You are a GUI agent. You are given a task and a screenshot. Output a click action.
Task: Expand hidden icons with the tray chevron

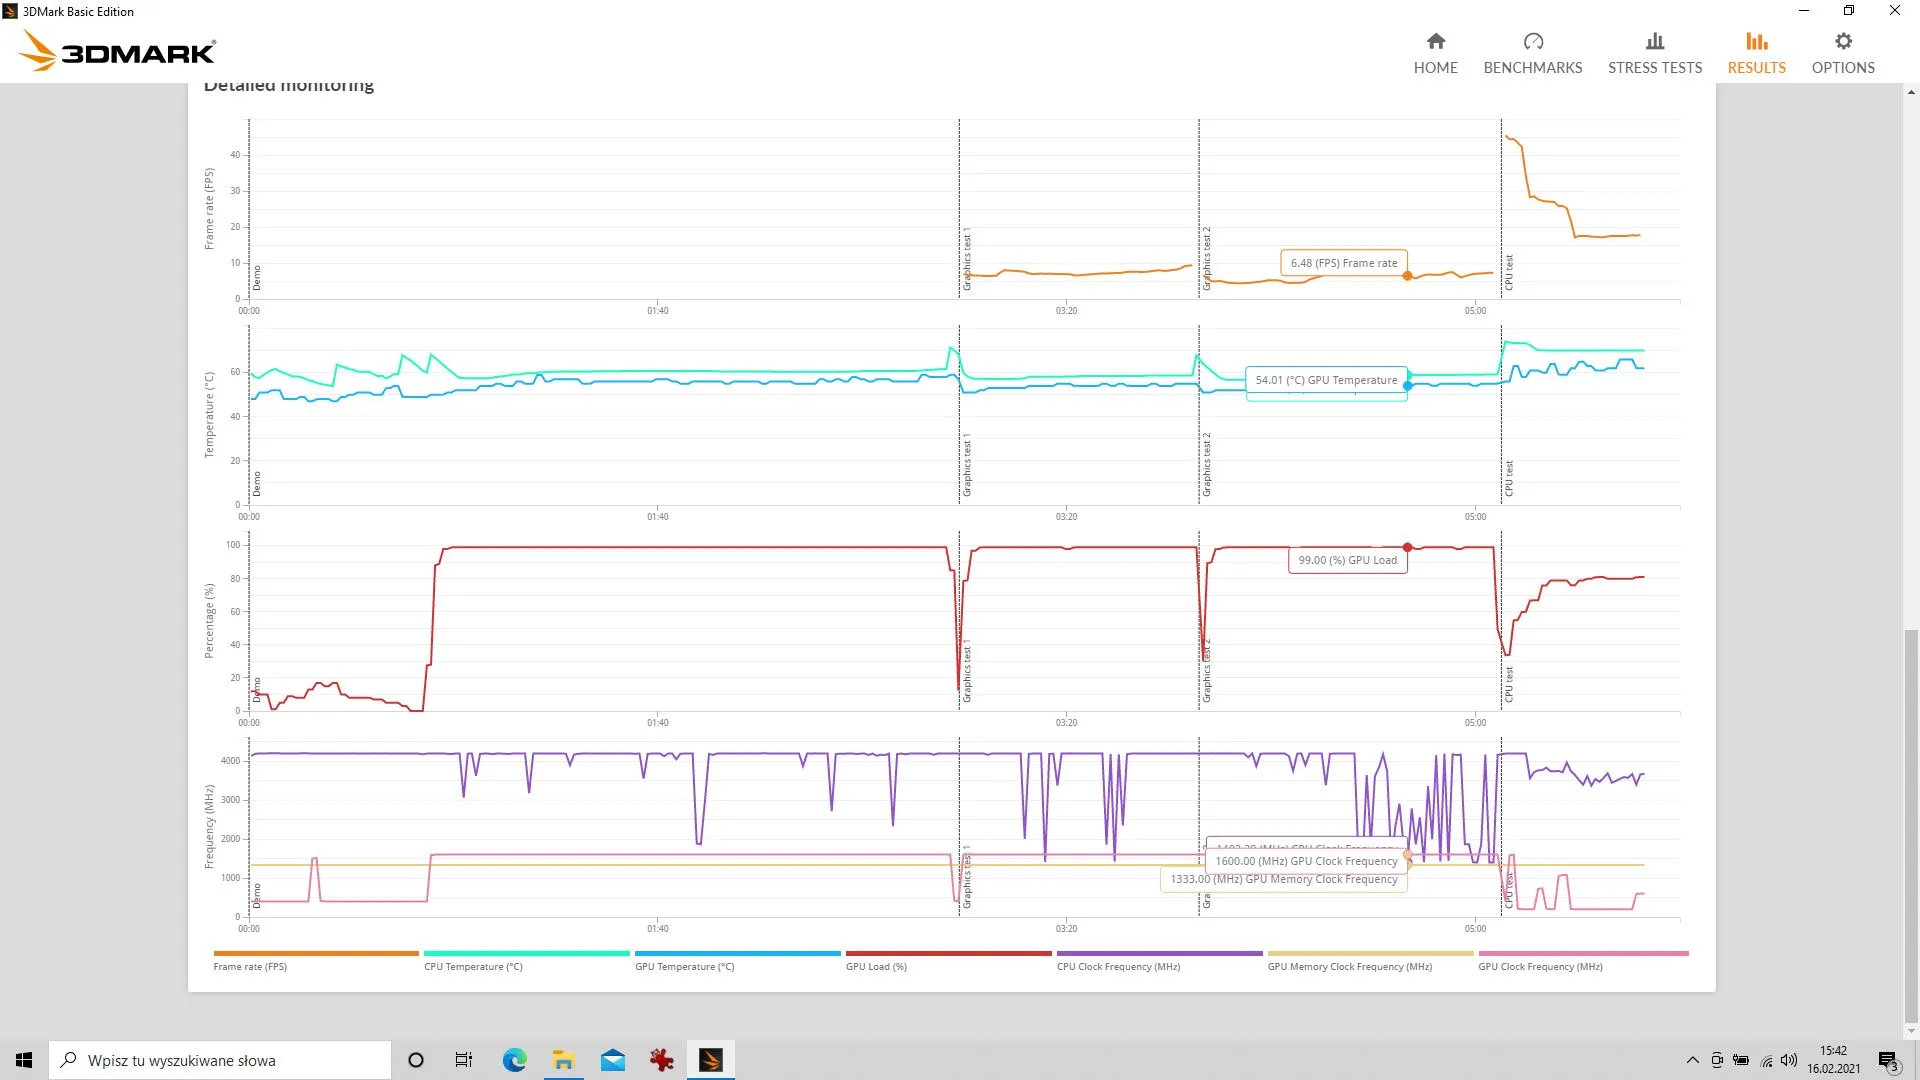pyautogui.click(x=1693, y=1060)
